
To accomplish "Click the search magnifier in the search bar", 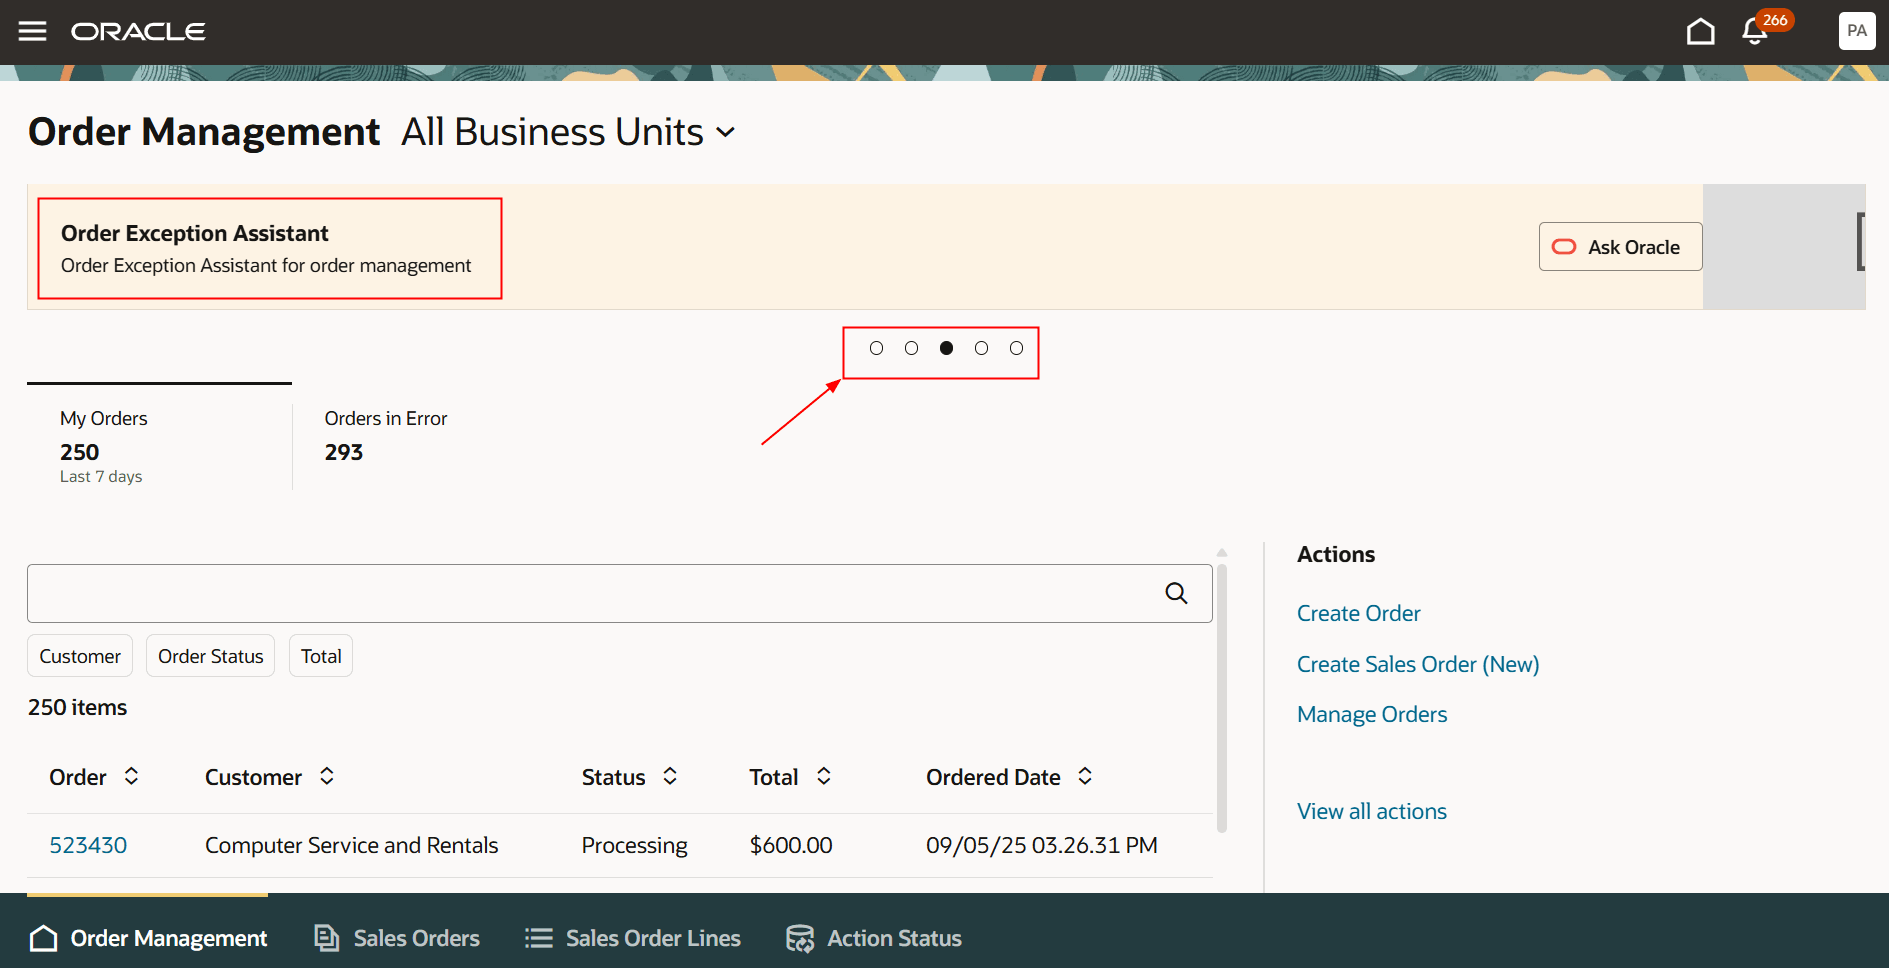I will (1176, 593).
